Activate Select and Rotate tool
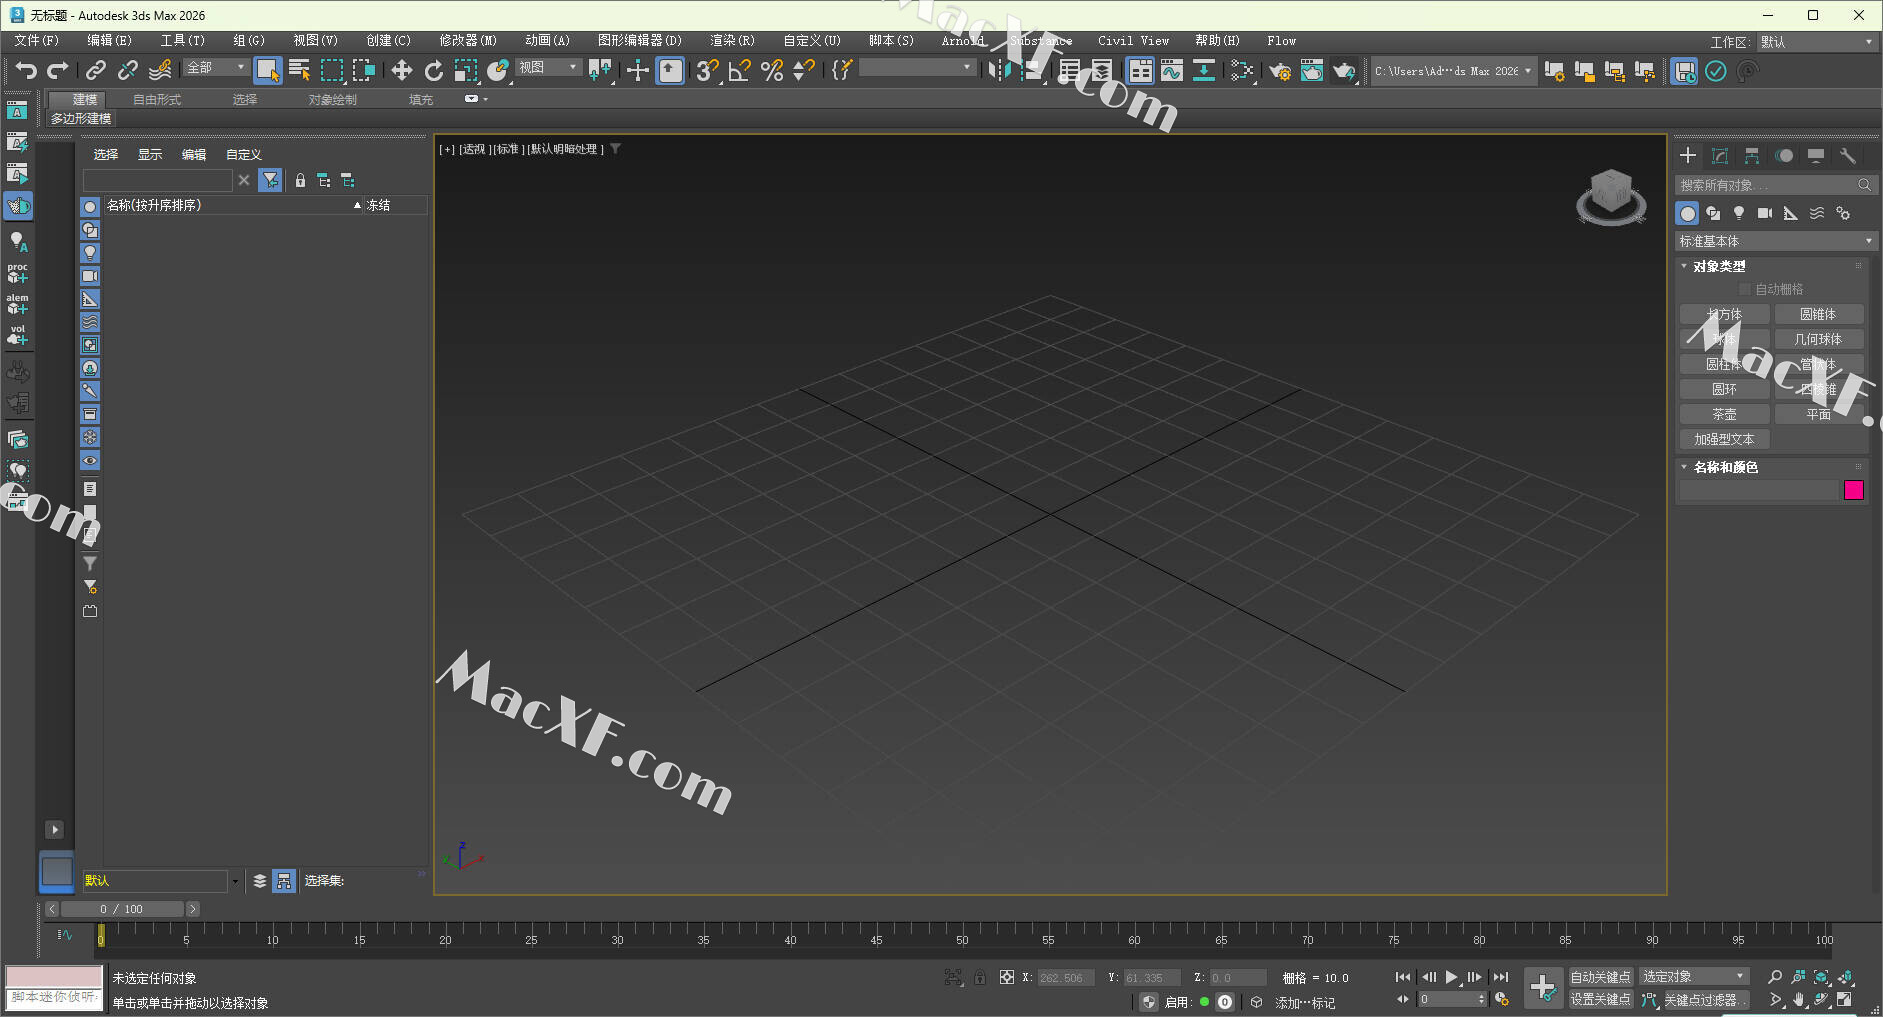Image resolution: width=1883 pixels, height=1017 pixels. tap(433, 70)
